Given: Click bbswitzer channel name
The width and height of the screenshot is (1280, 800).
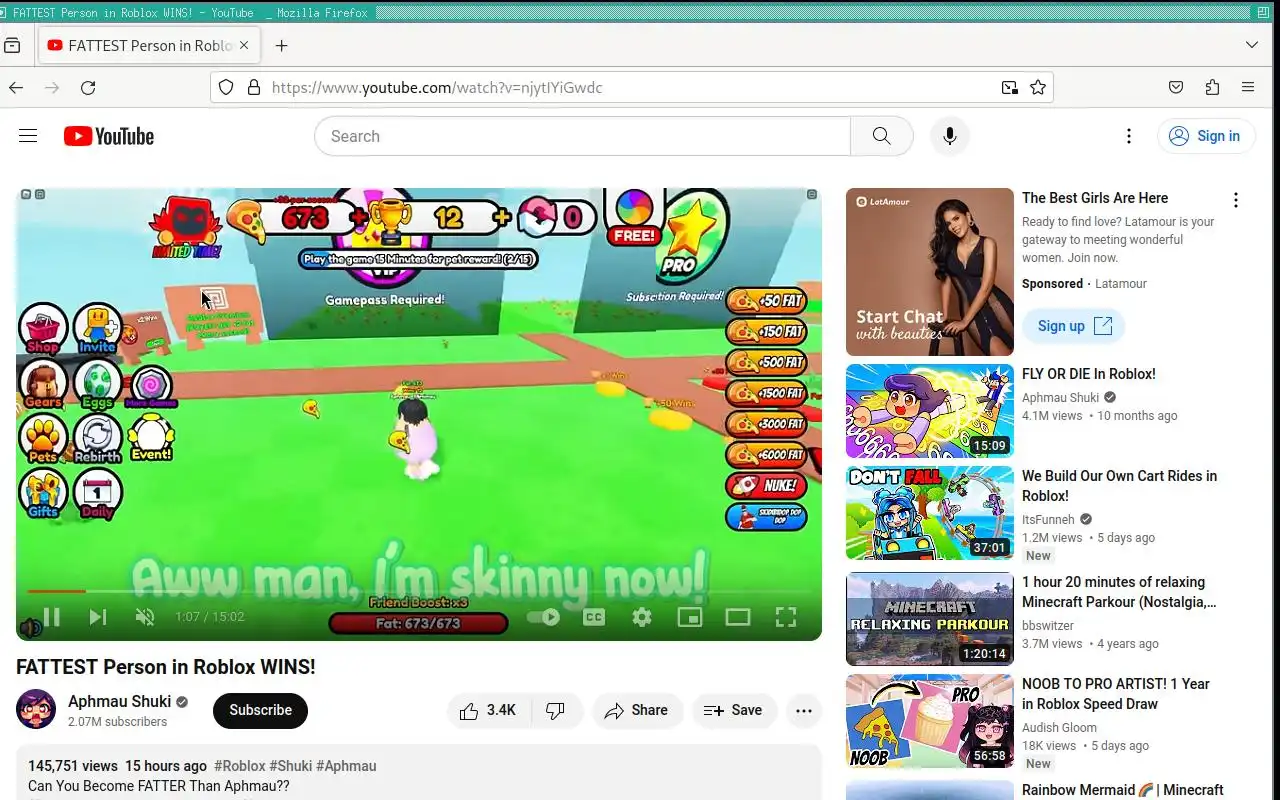Looking at the screenshot, I should tap(1048, 626).
